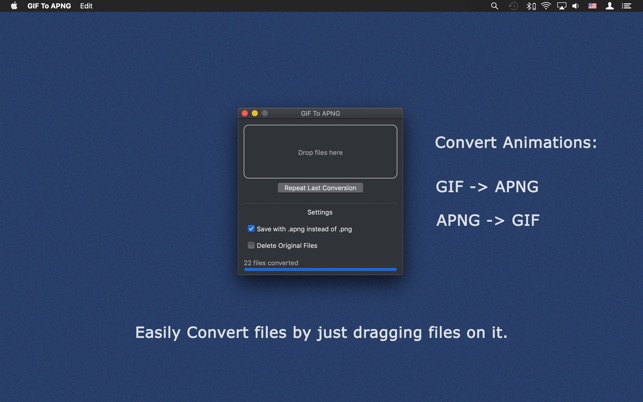Open the US flag input source menu
This screenshot has height=402, width=643.
pyautogui.click(x=592, y=6)
